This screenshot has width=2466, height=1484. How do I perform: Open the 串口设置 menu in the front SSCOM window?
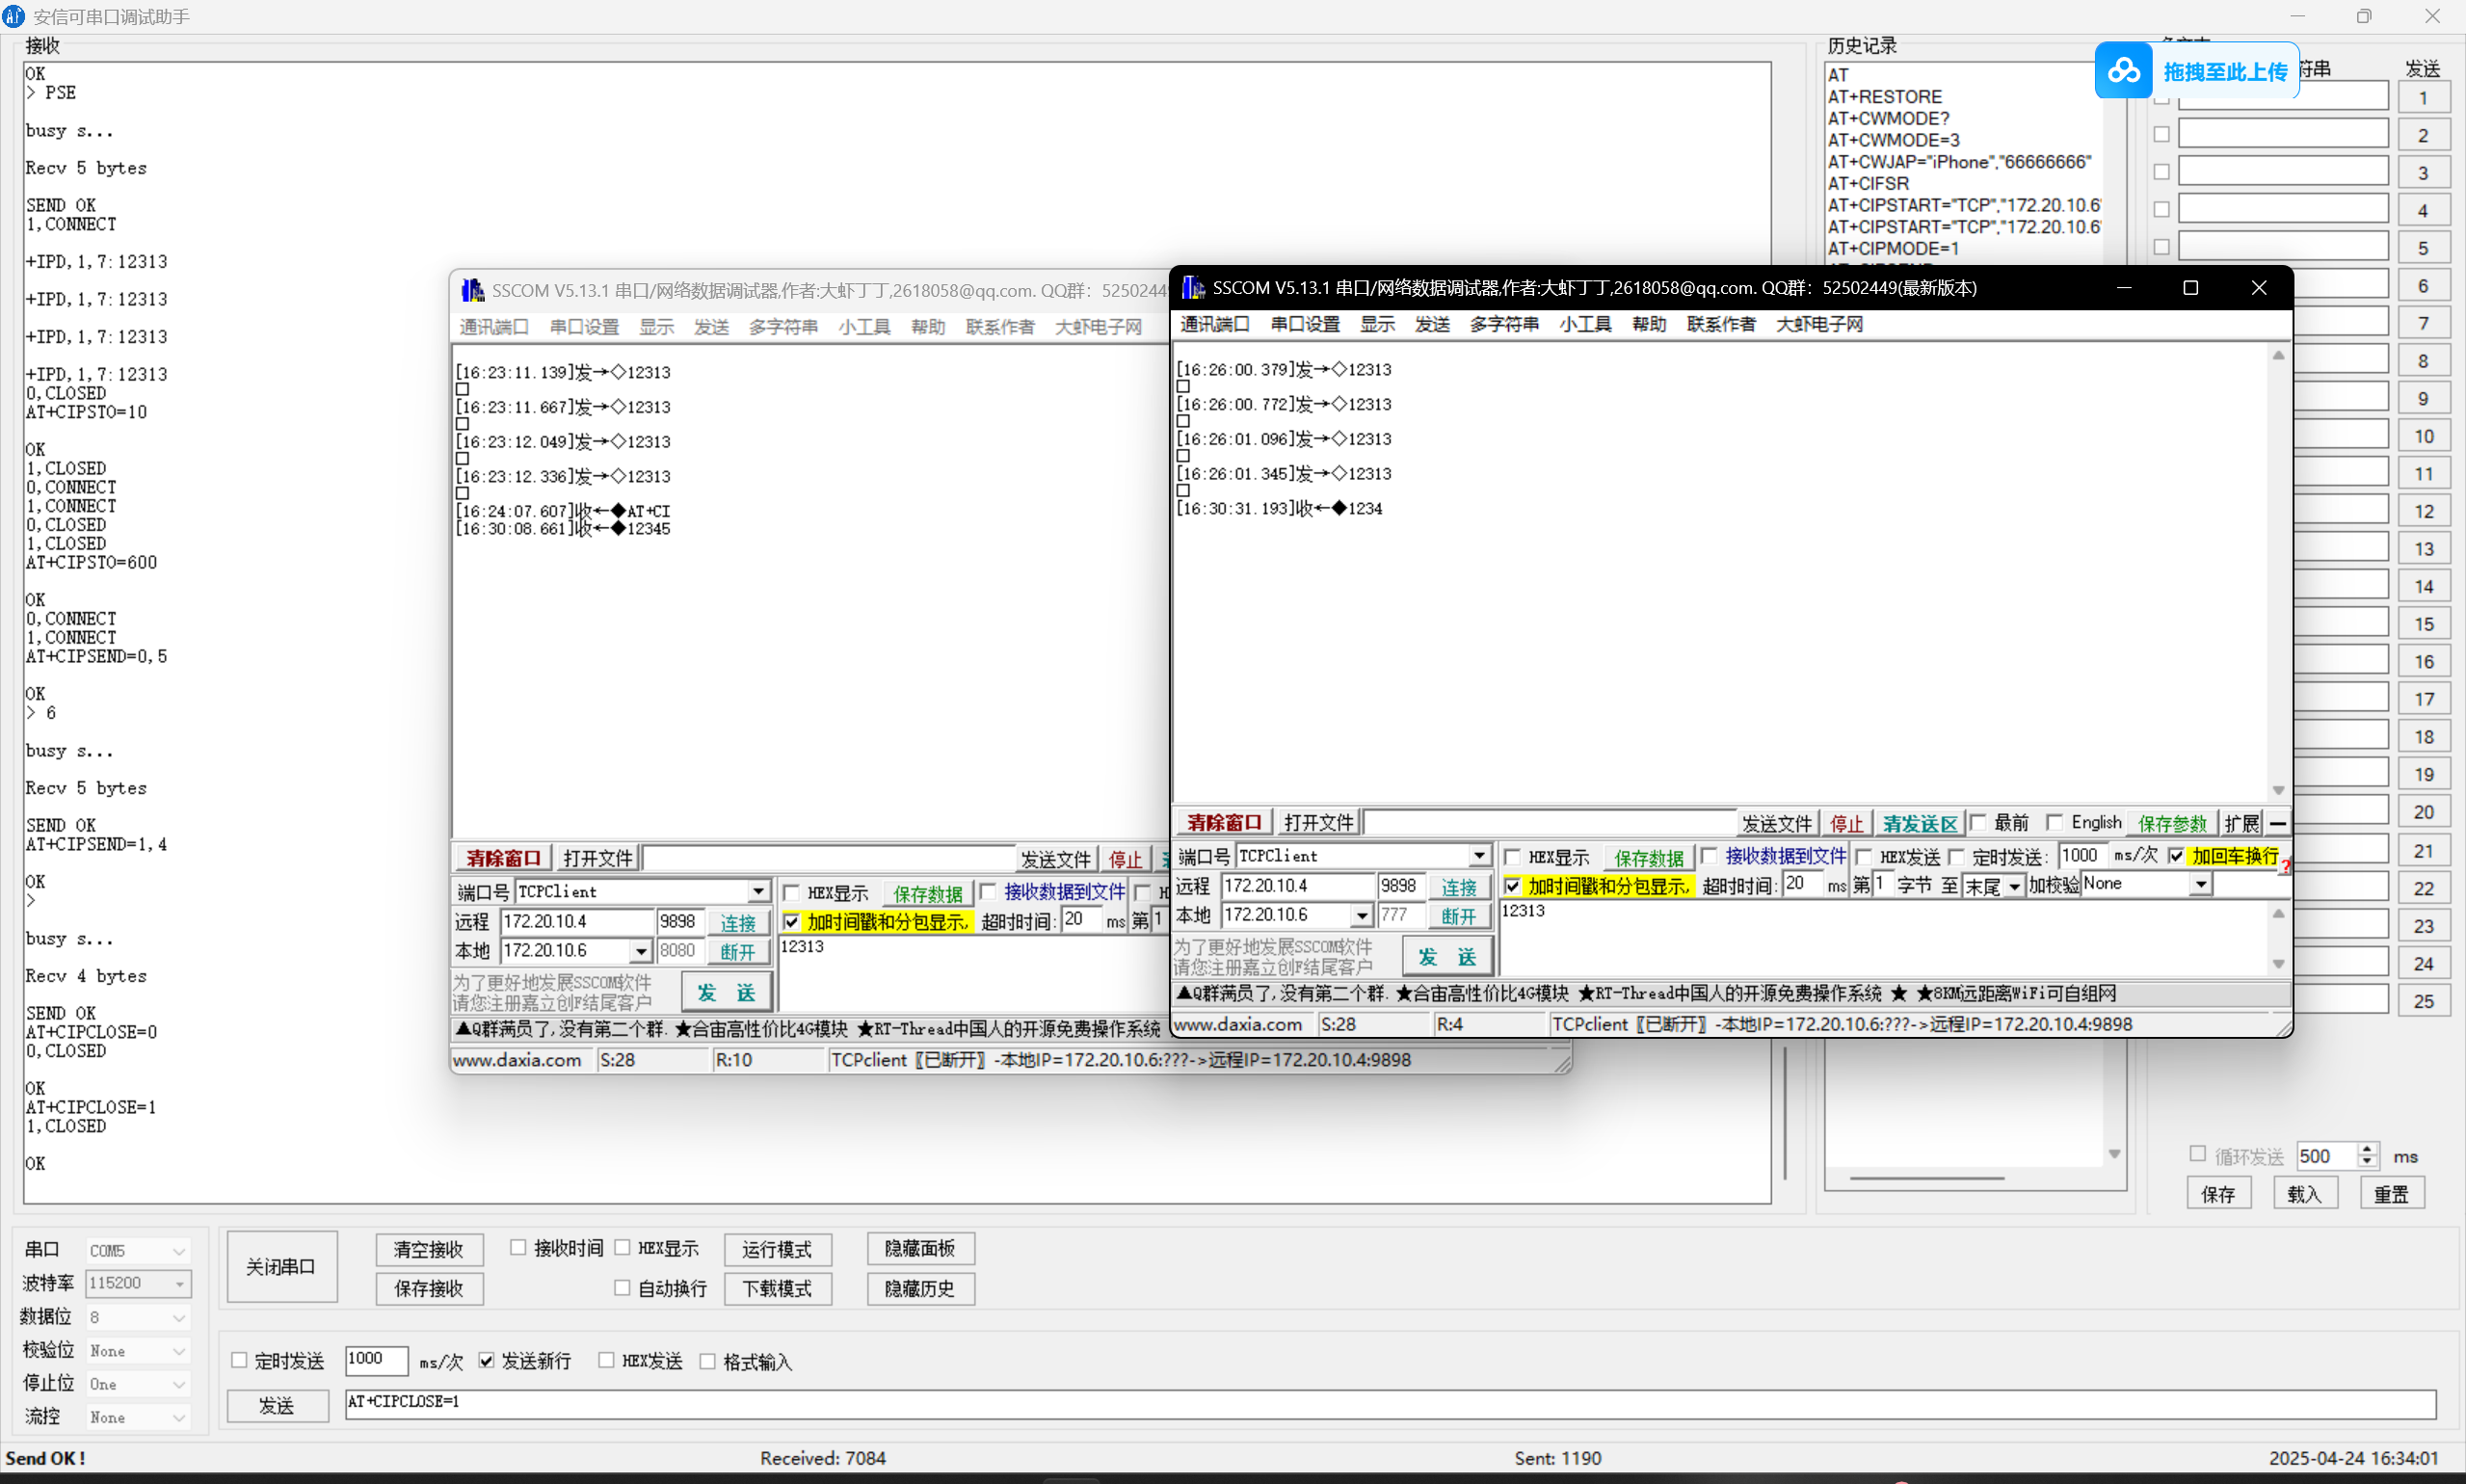coord(1304,324)
